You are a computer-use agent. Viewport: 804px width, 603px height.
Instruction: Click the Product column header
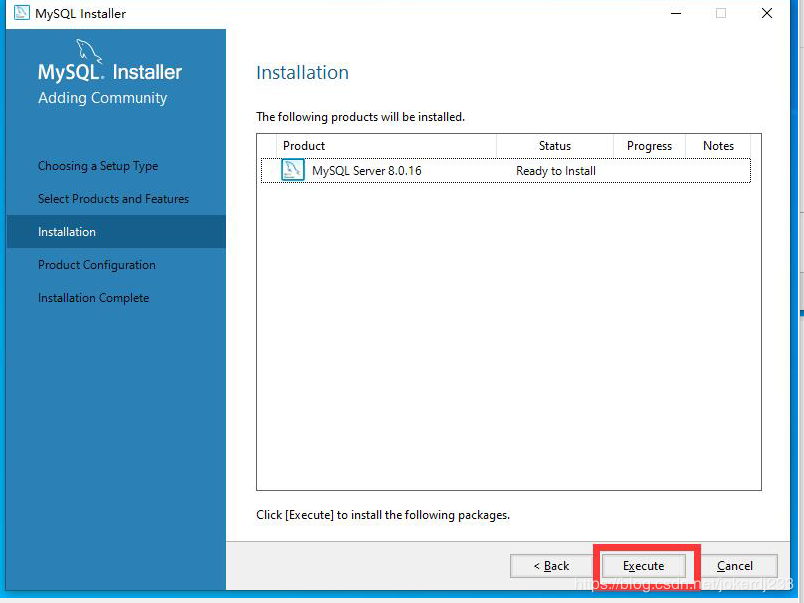coord(386,146)
